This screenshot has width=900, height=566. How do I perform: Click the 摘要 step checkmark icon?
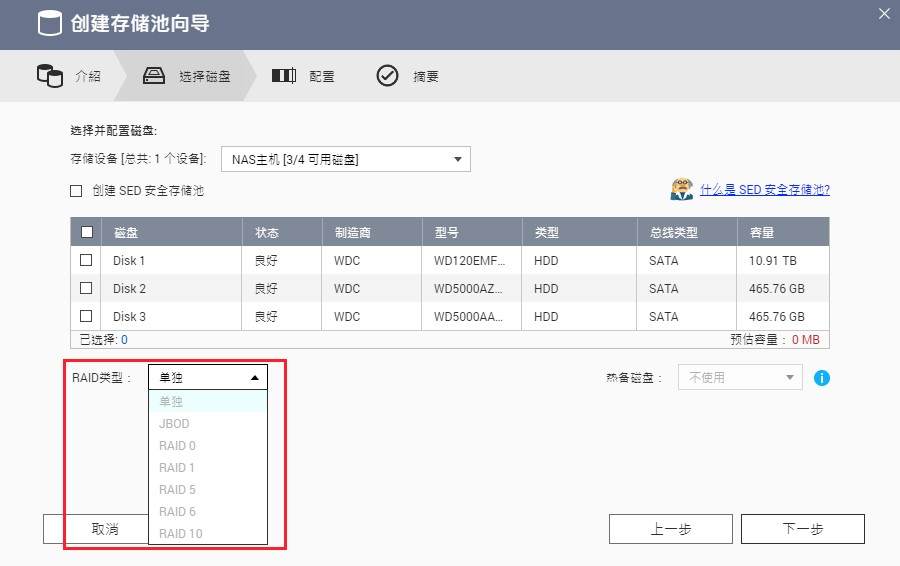[387, 76]
